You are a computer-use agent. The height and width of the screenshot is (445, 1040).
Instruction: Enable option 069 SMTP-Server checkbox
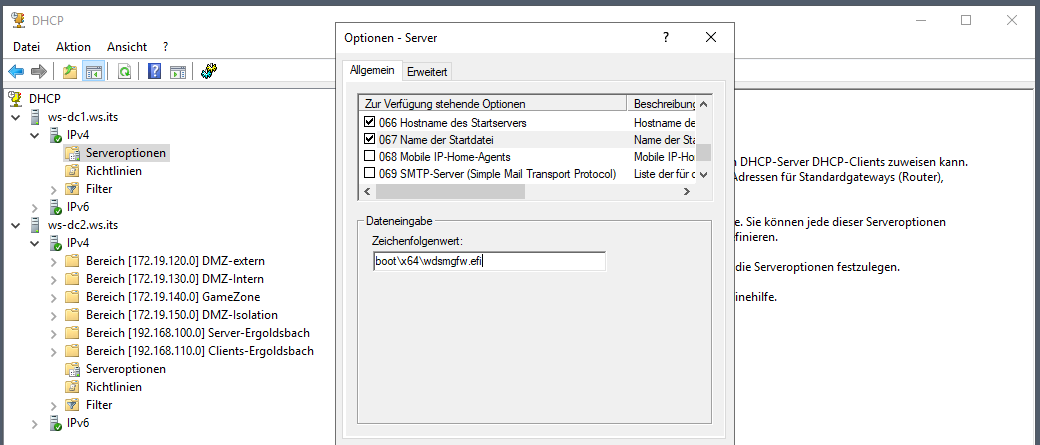click(x=369, y=174)
